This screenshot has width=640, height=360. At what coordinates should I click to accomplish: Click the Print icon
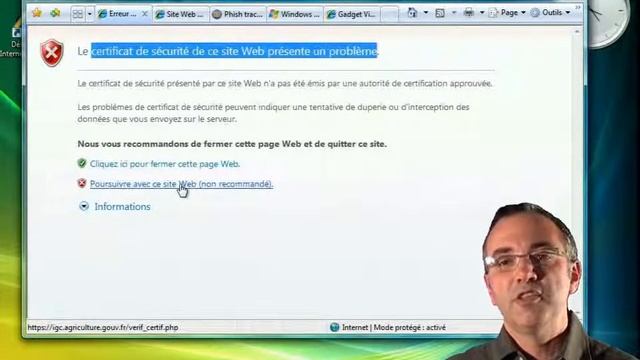click(469, 13)
